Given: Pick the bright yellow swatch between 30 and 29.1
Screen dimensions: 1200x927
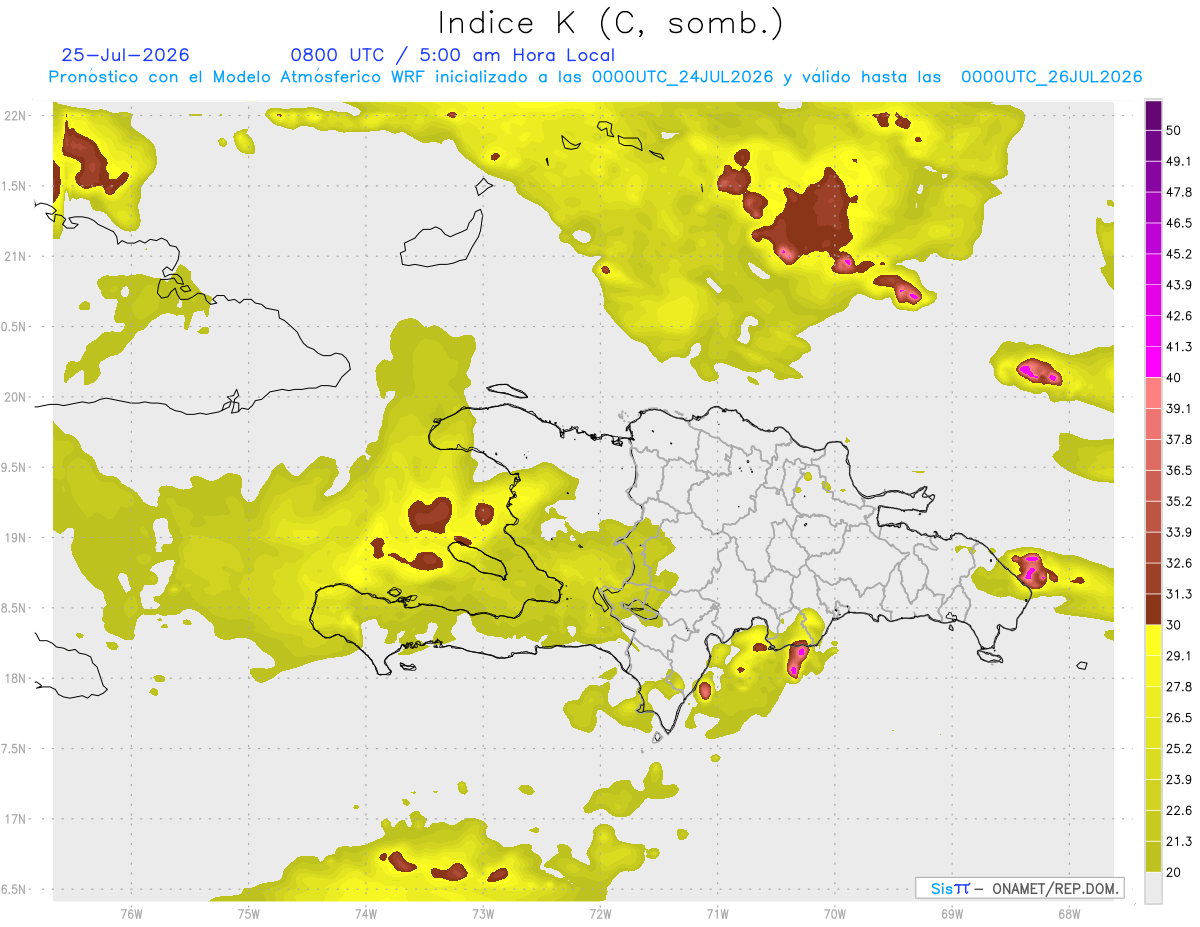Looking at the screenshot, I should click(1153, 641).
